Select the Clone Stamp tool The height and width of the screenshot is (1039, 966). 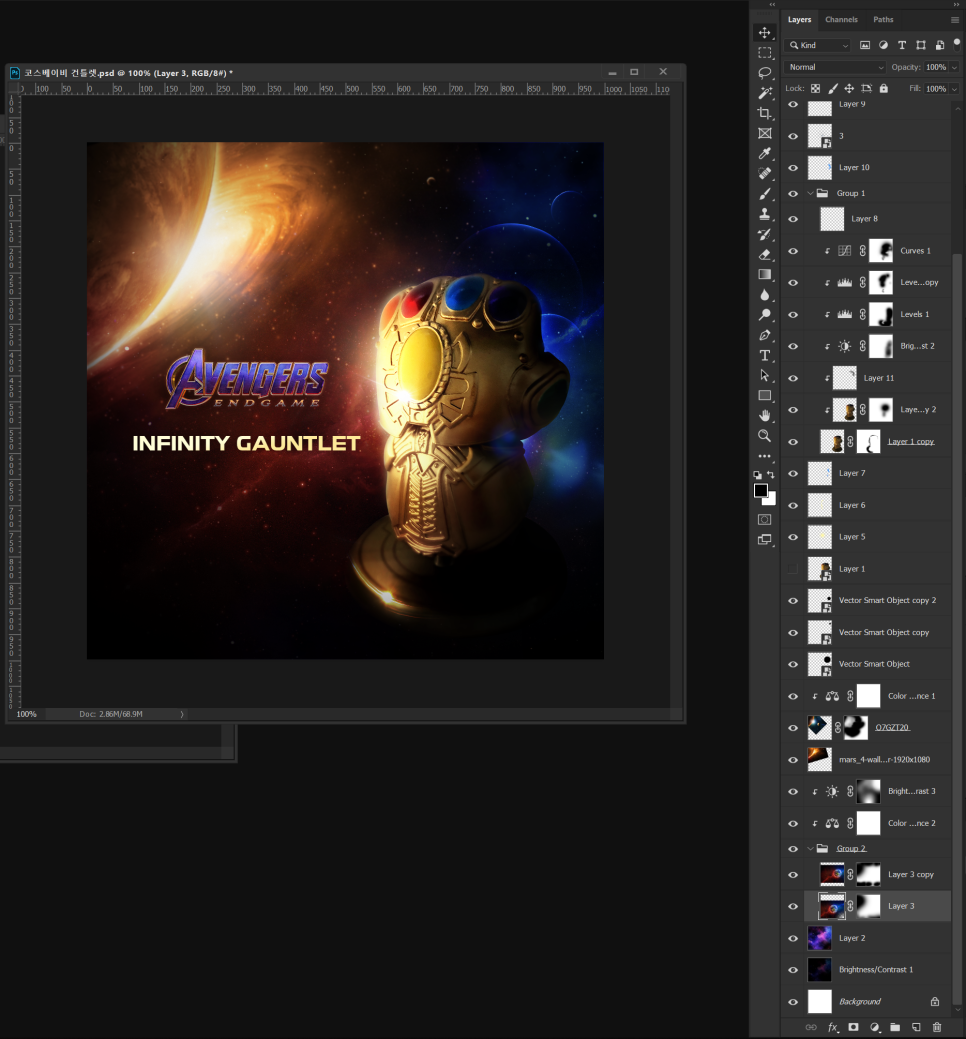pyautogui.click(x=765, y=214)
